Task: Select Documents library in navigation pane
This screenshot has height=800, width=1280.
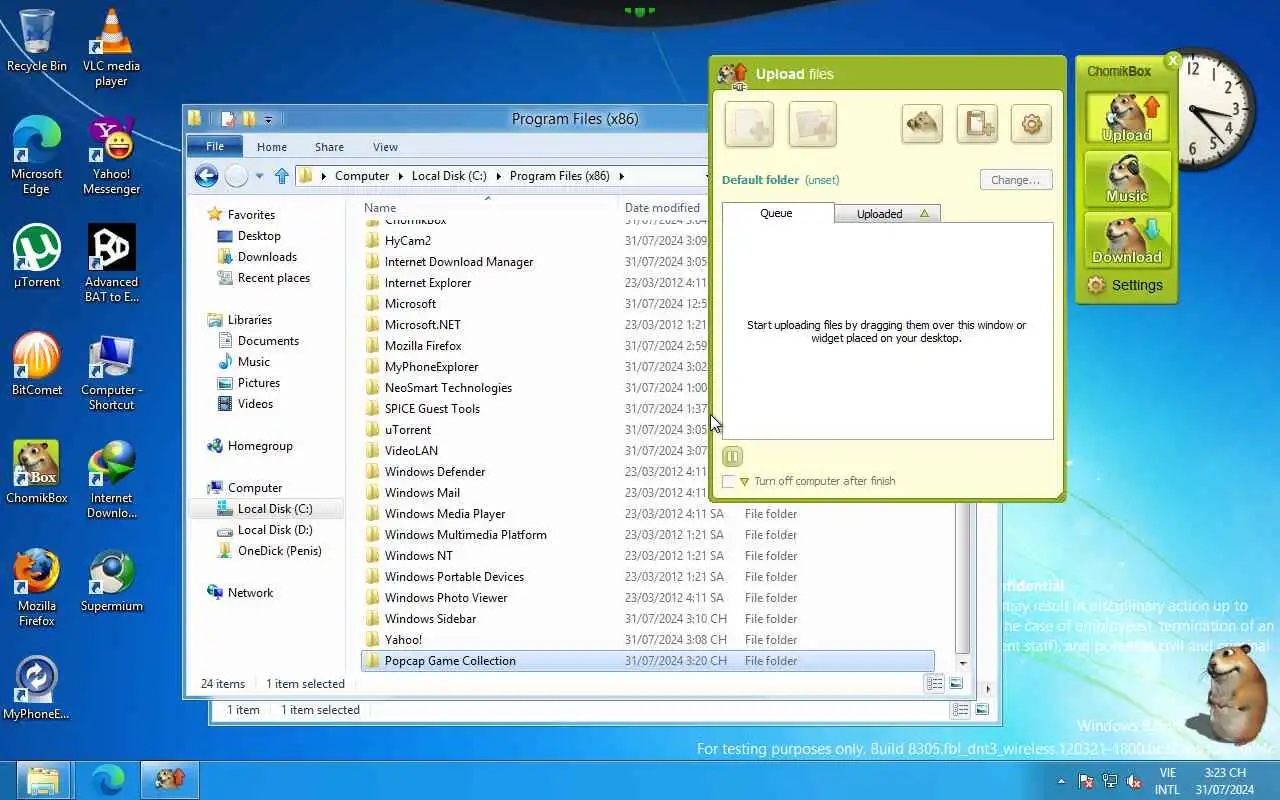Action: click(268, 341)
